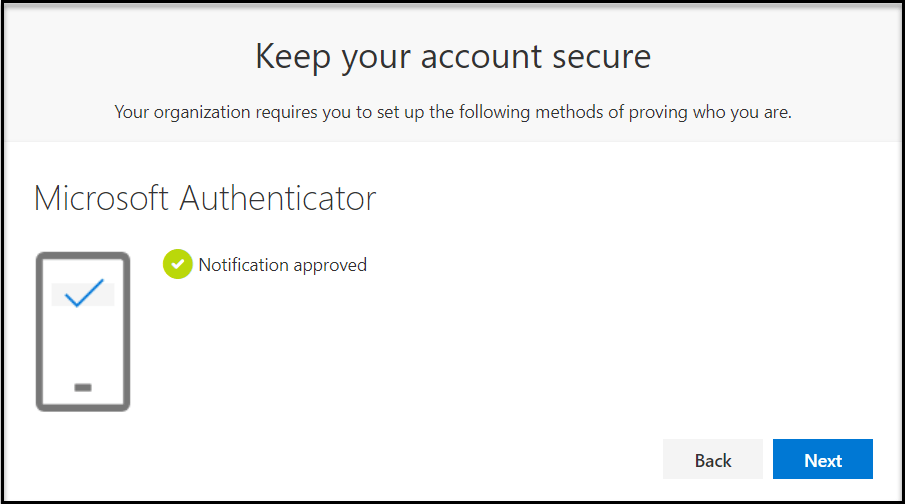Click the green approved checkmark icon
Screen dimensions: 905x504
177,264
